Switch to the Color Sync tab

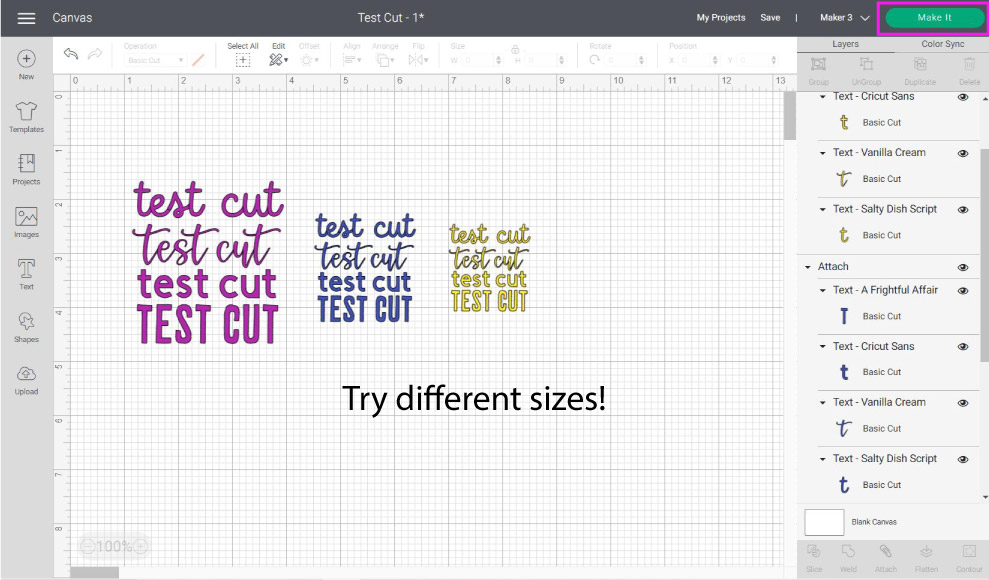tap(942, 44)
